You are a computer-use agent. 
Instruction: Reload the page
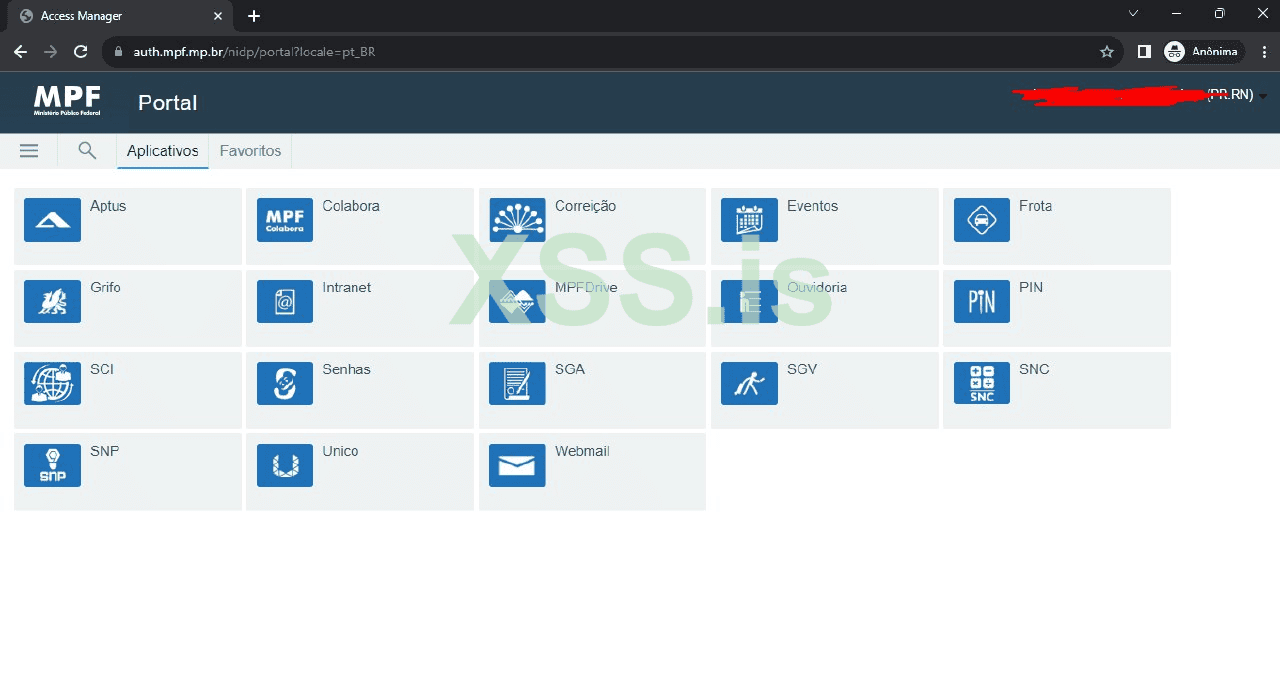coord(81,52)
